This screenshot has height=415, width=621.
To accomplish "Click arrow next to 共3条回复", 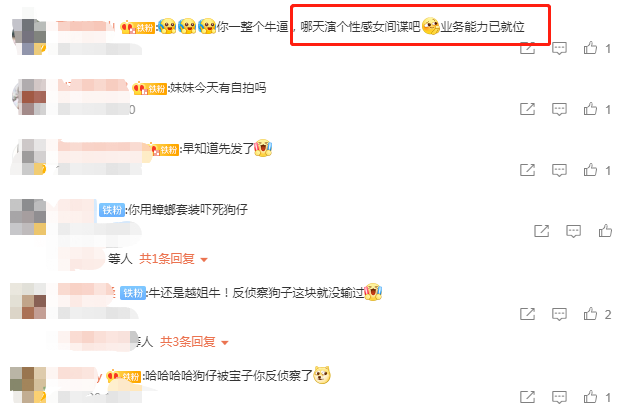I will click(x=225, y=343).
